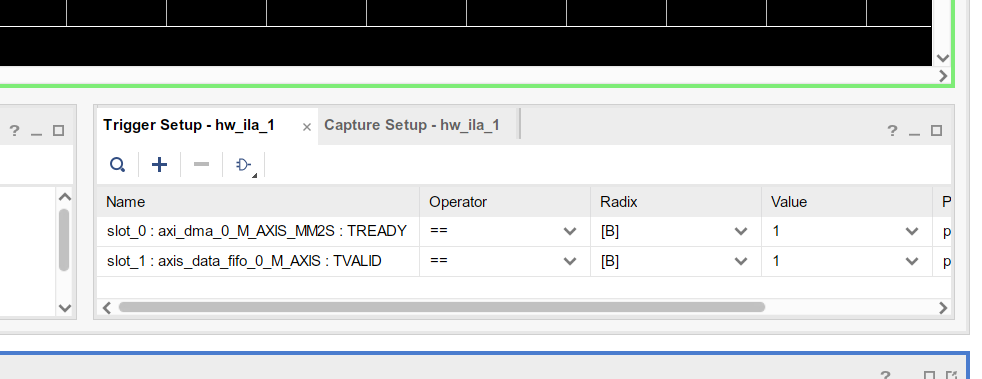Click the horizontal scrollbar in probe table
Viewport: 982px width, 379px height.
[442, 308]
